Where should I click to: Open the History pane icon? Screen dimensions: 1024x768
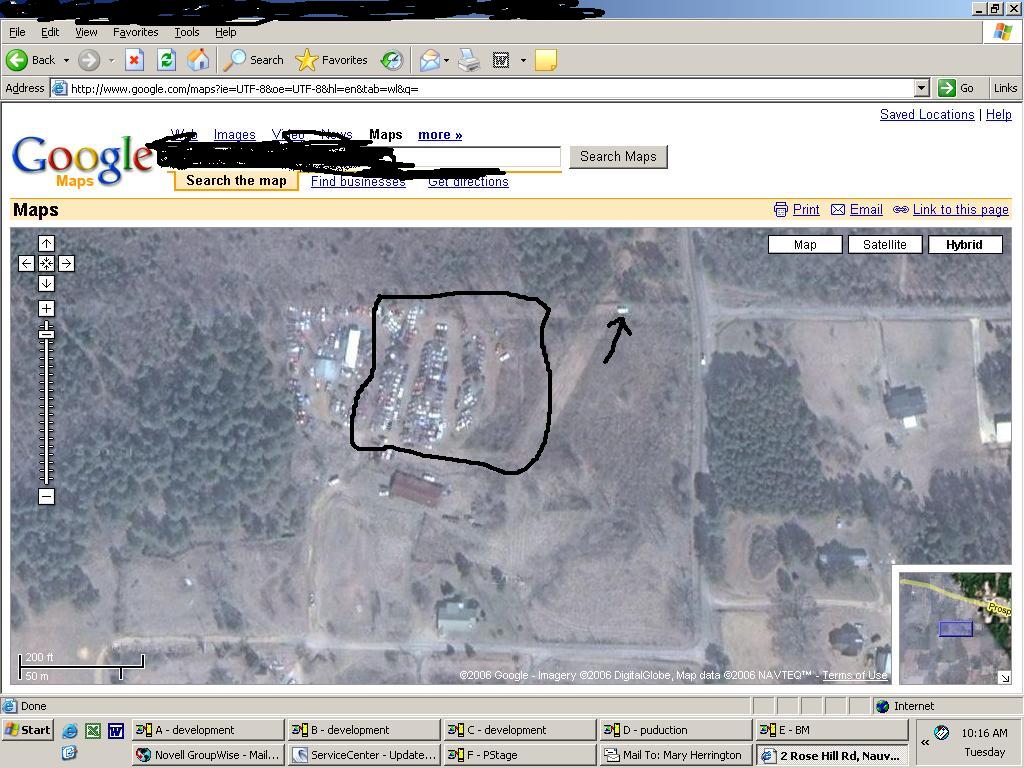392,60
